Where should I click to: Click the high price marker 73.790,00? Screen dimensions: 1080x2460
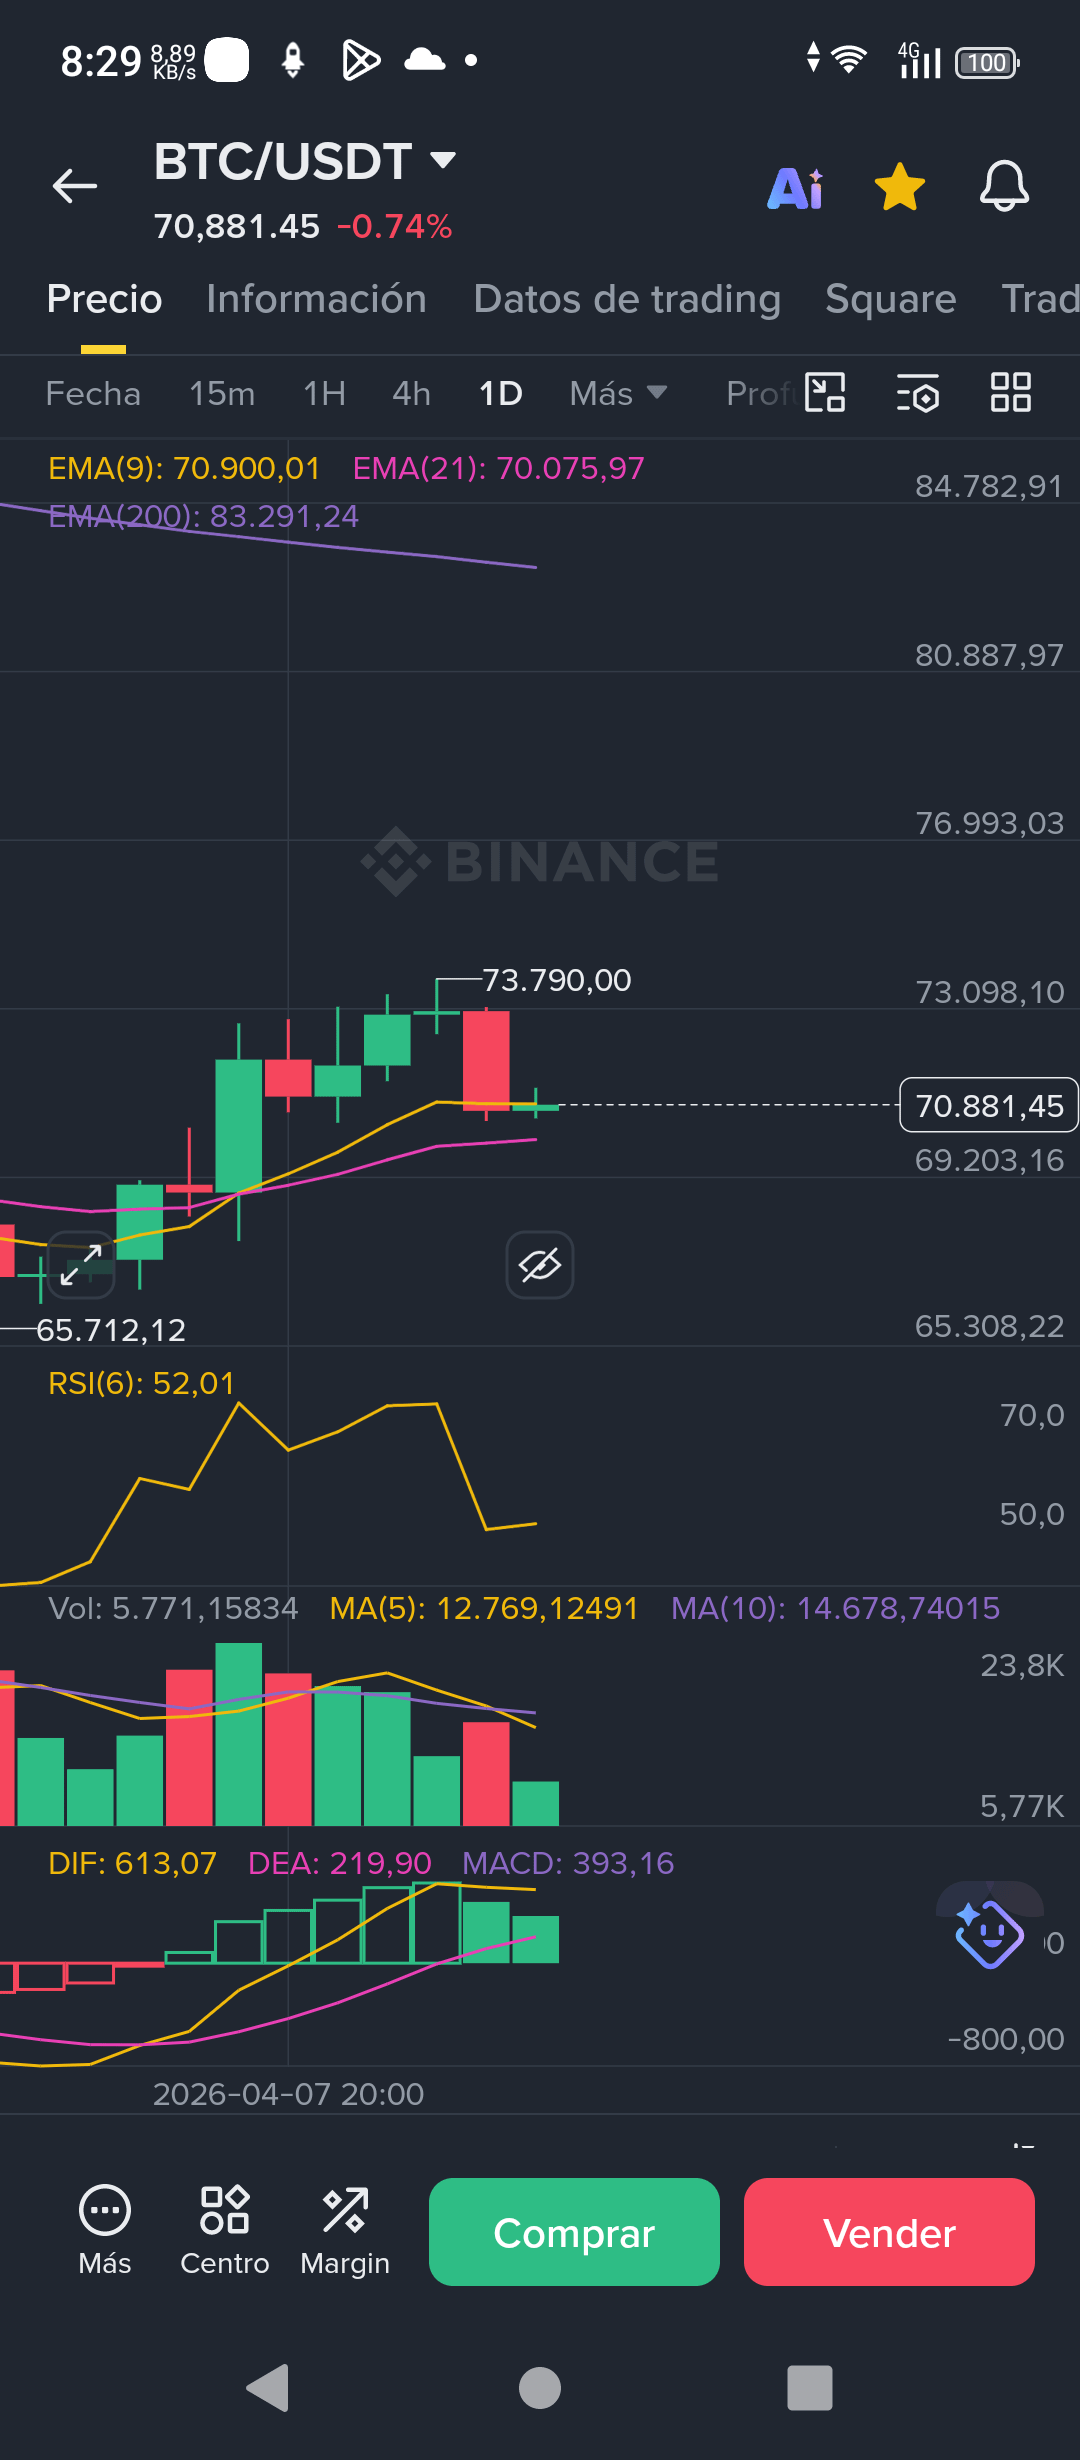tap(556, 980)
